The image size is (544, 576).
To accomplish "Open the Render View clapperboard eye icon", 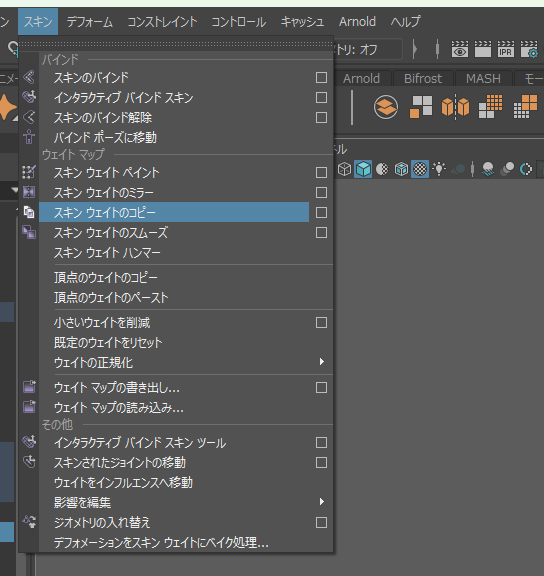I will coord(460,49).
